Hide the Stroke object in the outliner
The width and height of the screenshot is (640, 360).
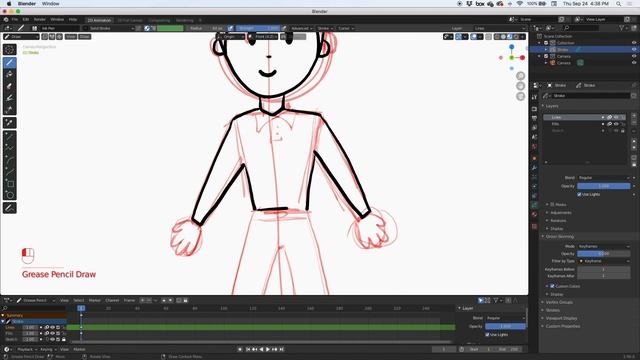coord(634,49)
